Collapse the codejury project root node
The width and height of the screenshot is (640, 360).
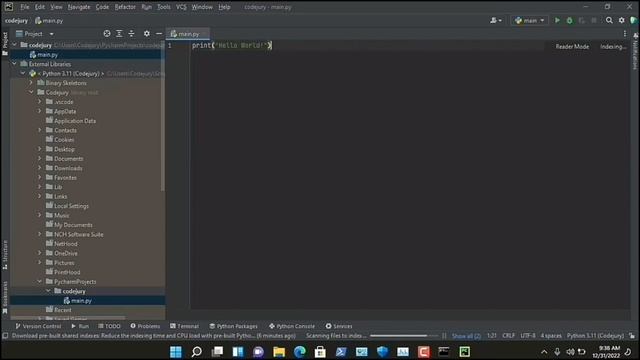15,45
